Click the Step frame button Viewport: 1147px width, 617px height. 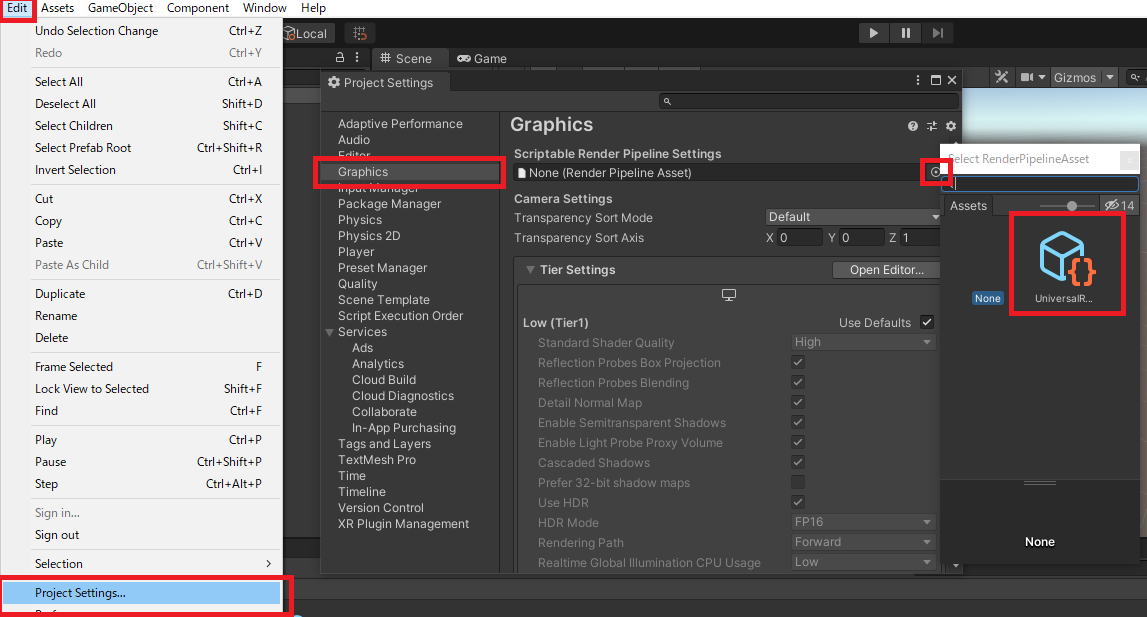click(x=938, y=33)
